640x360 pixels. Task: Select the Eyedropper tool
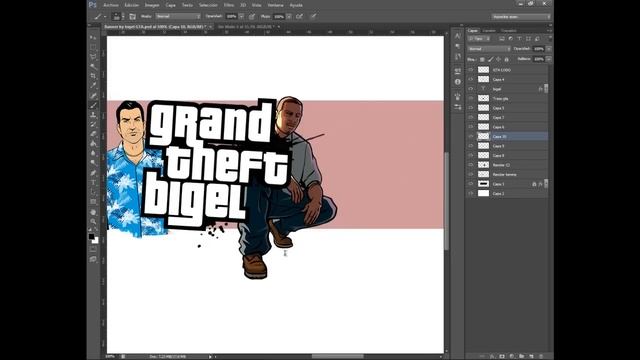tap(93, 86)
